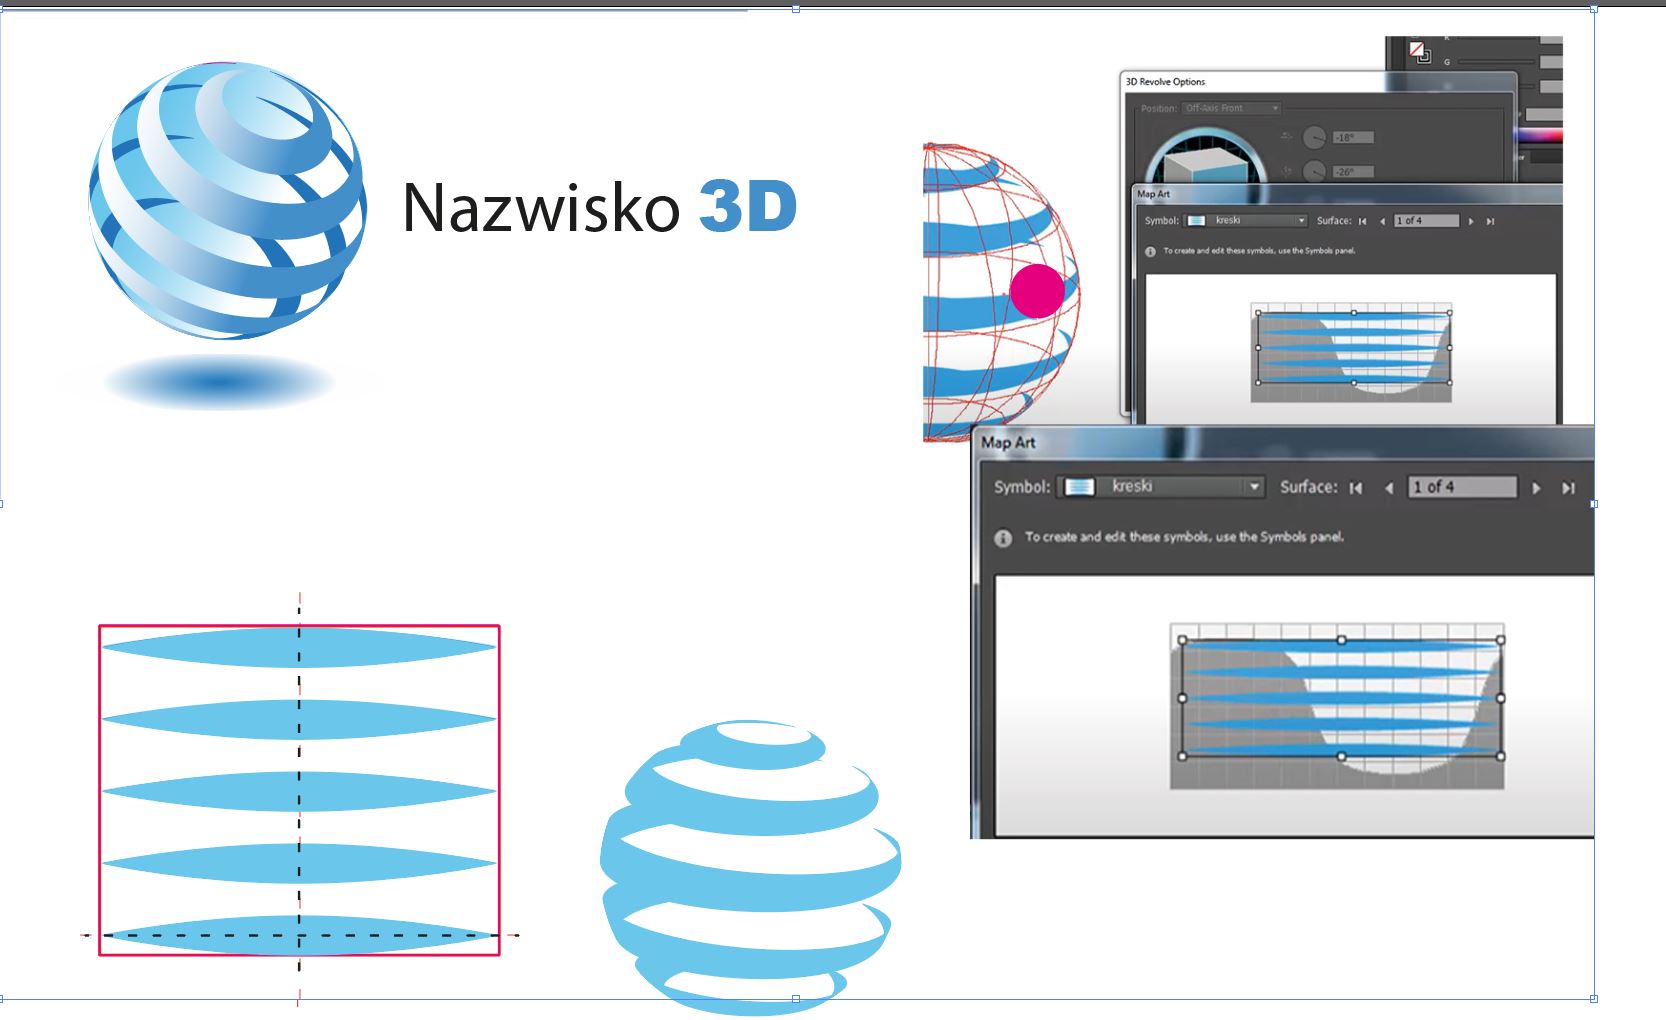Click the X-axis rotation dial beside -18°
The width and height of the screenshot is (1666, 1020).
coord(1314,137)
